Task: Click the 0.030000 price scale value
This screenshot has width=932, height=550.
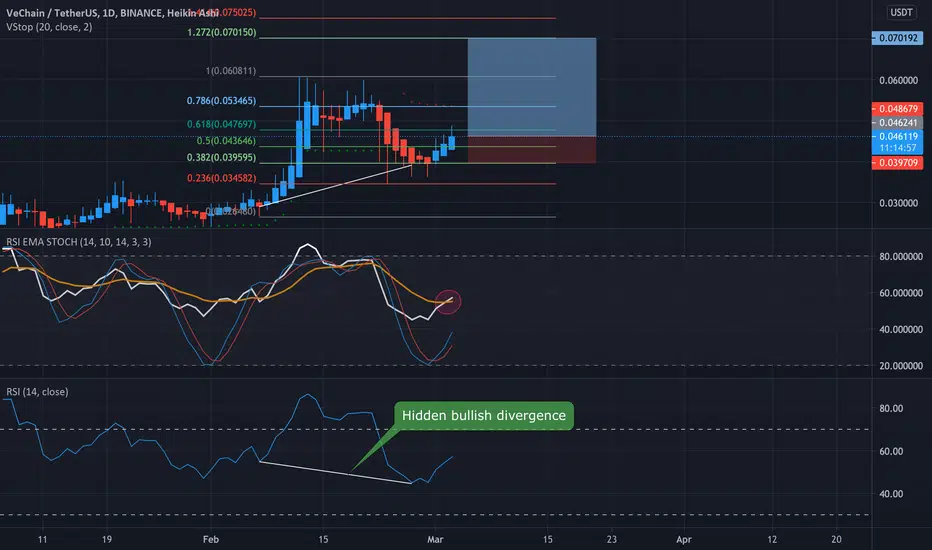Action: coord(898,203)
